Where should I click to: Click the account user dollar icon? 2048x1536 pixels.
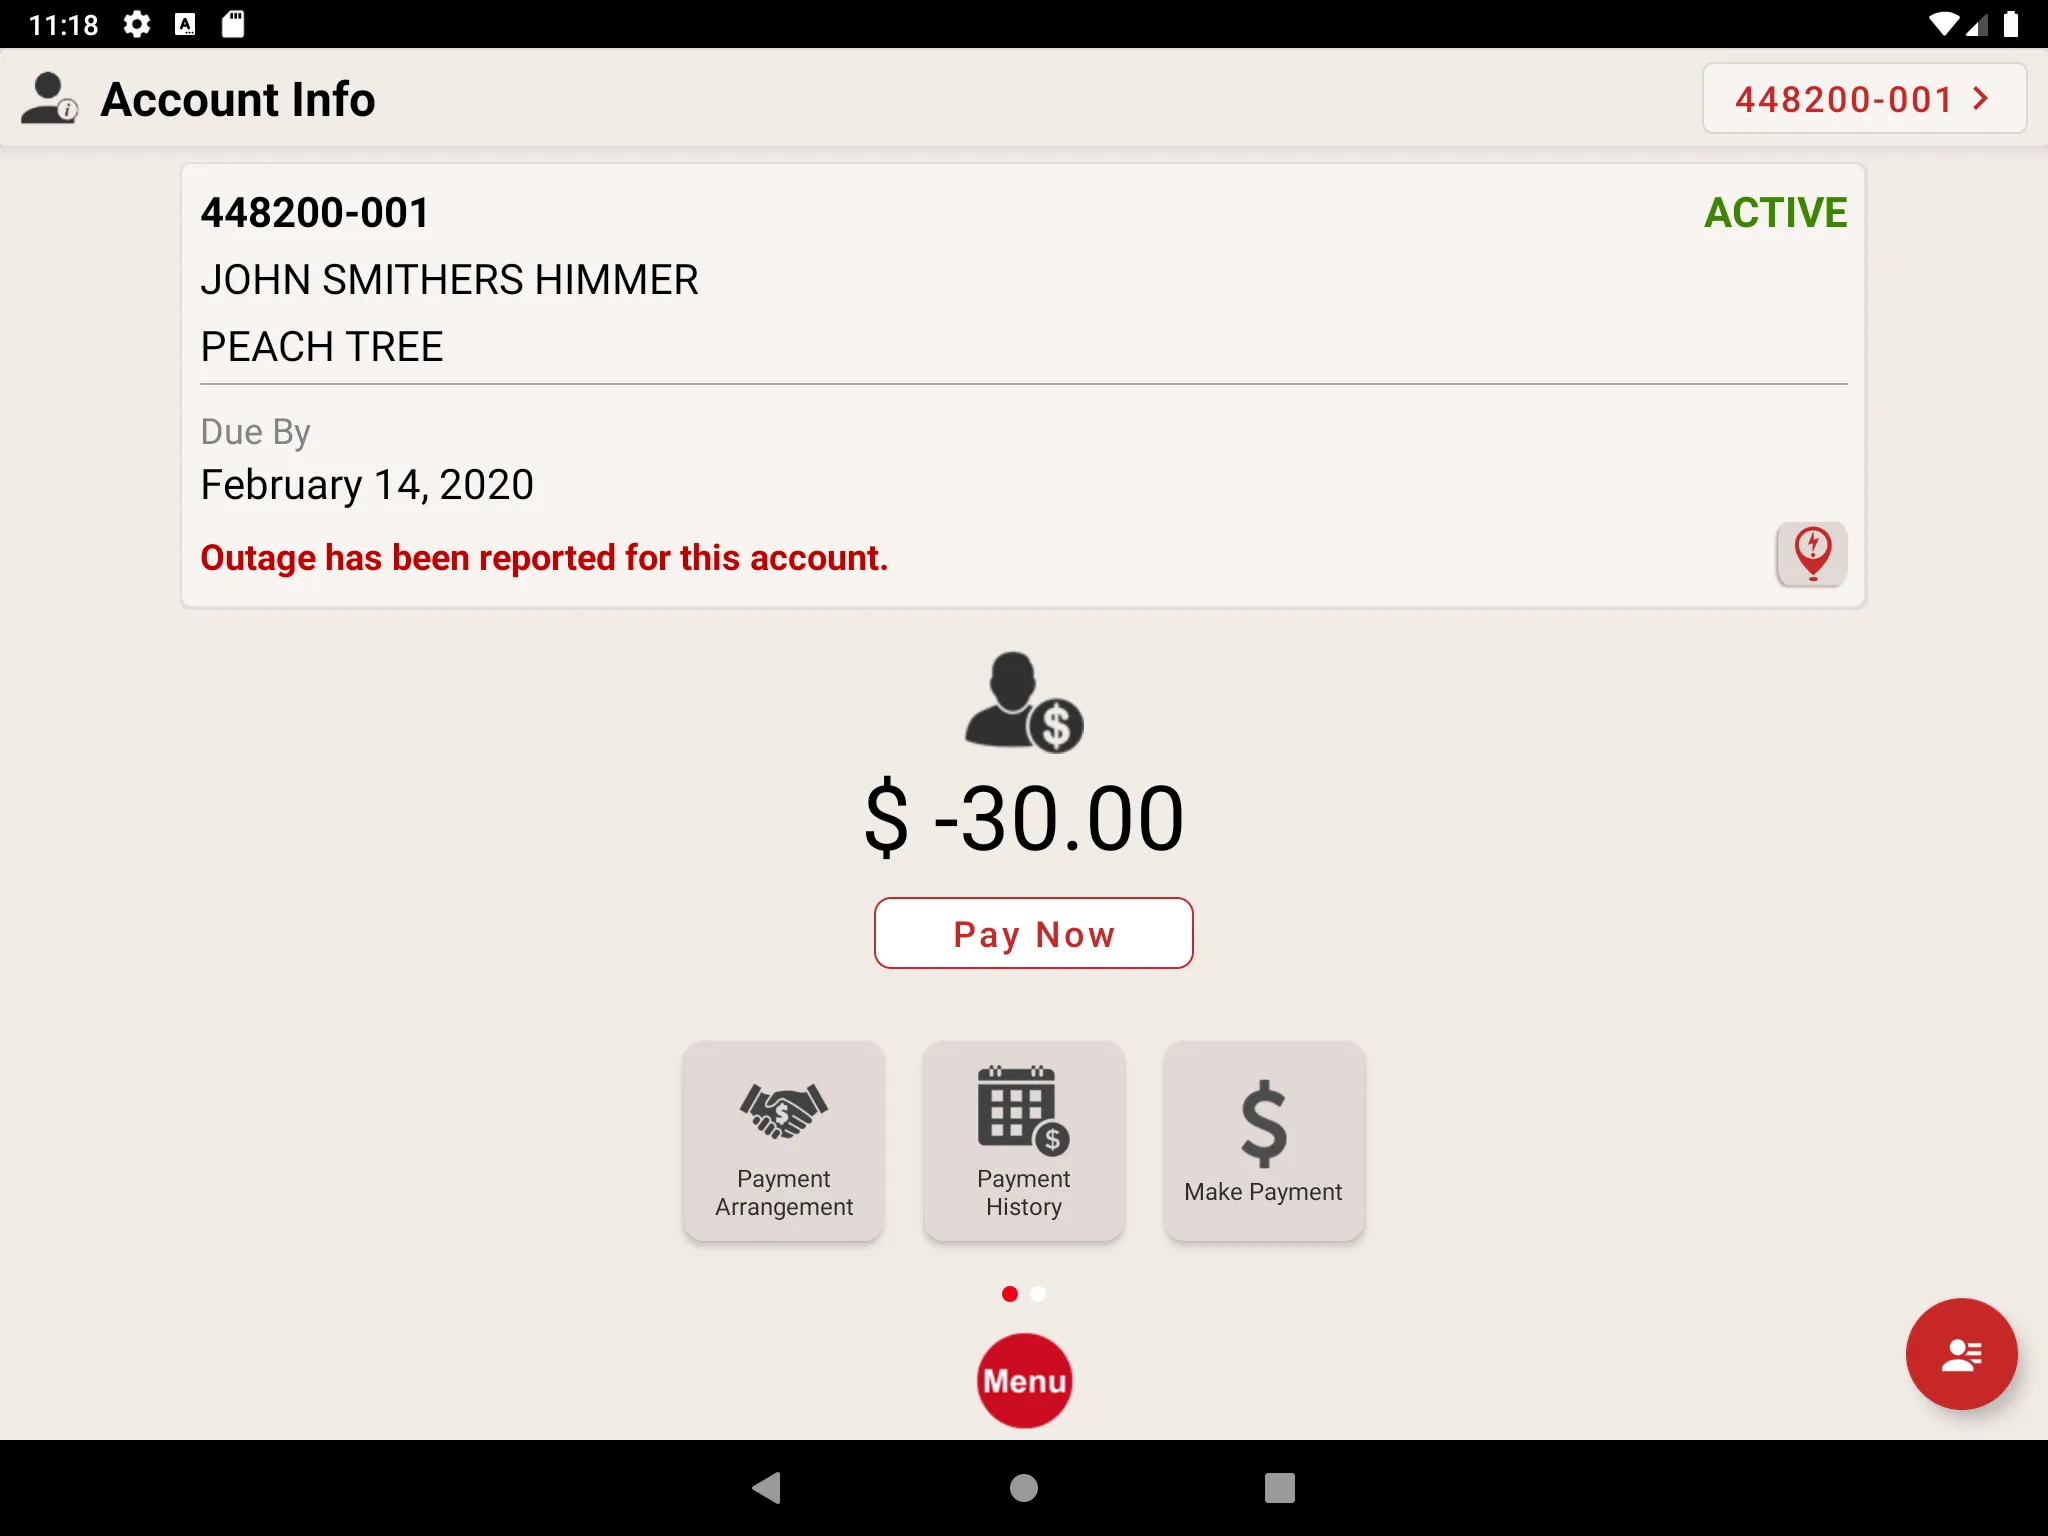tap(1022, 700)
